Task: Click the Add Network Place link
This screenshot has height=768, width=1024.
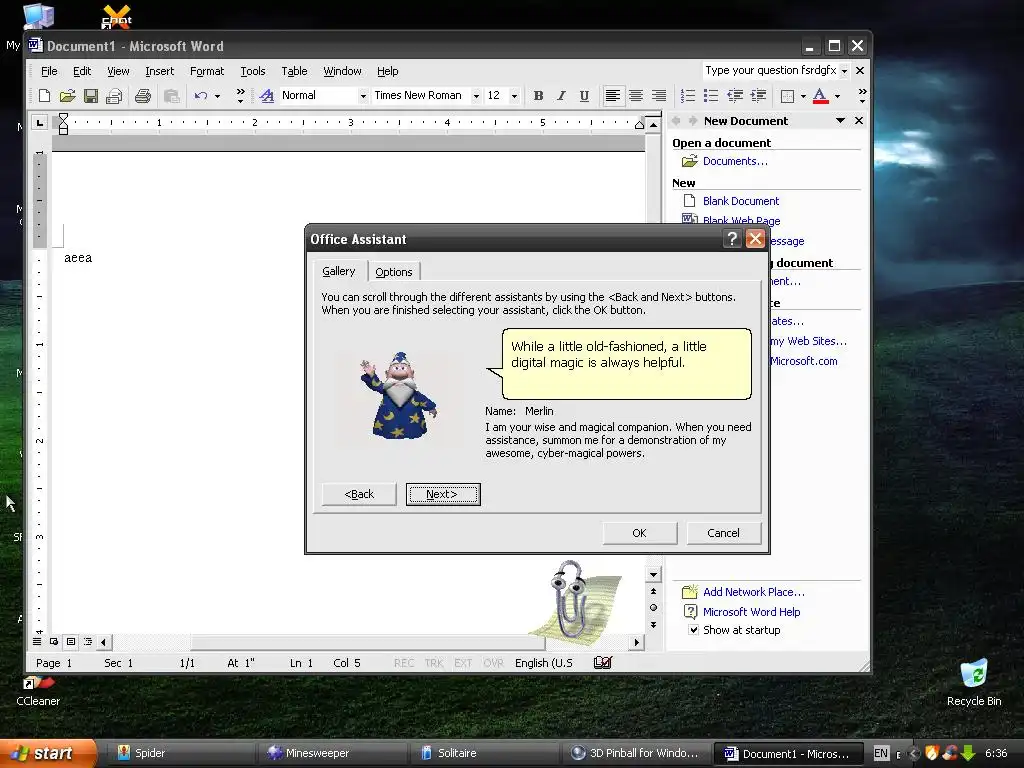Action: pos(754,592)
